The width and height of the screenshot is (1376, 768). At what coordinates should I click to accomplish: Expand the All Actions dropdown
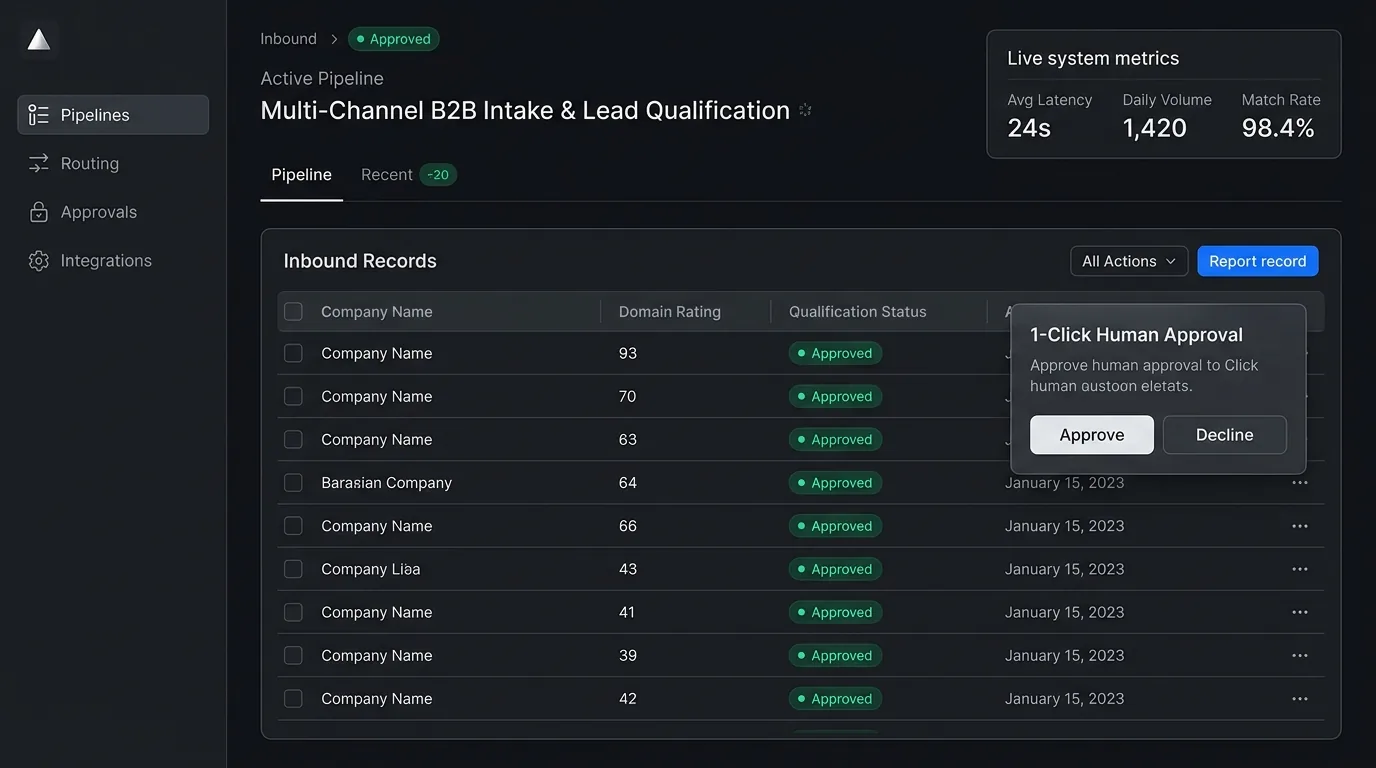click(1129, 261)
